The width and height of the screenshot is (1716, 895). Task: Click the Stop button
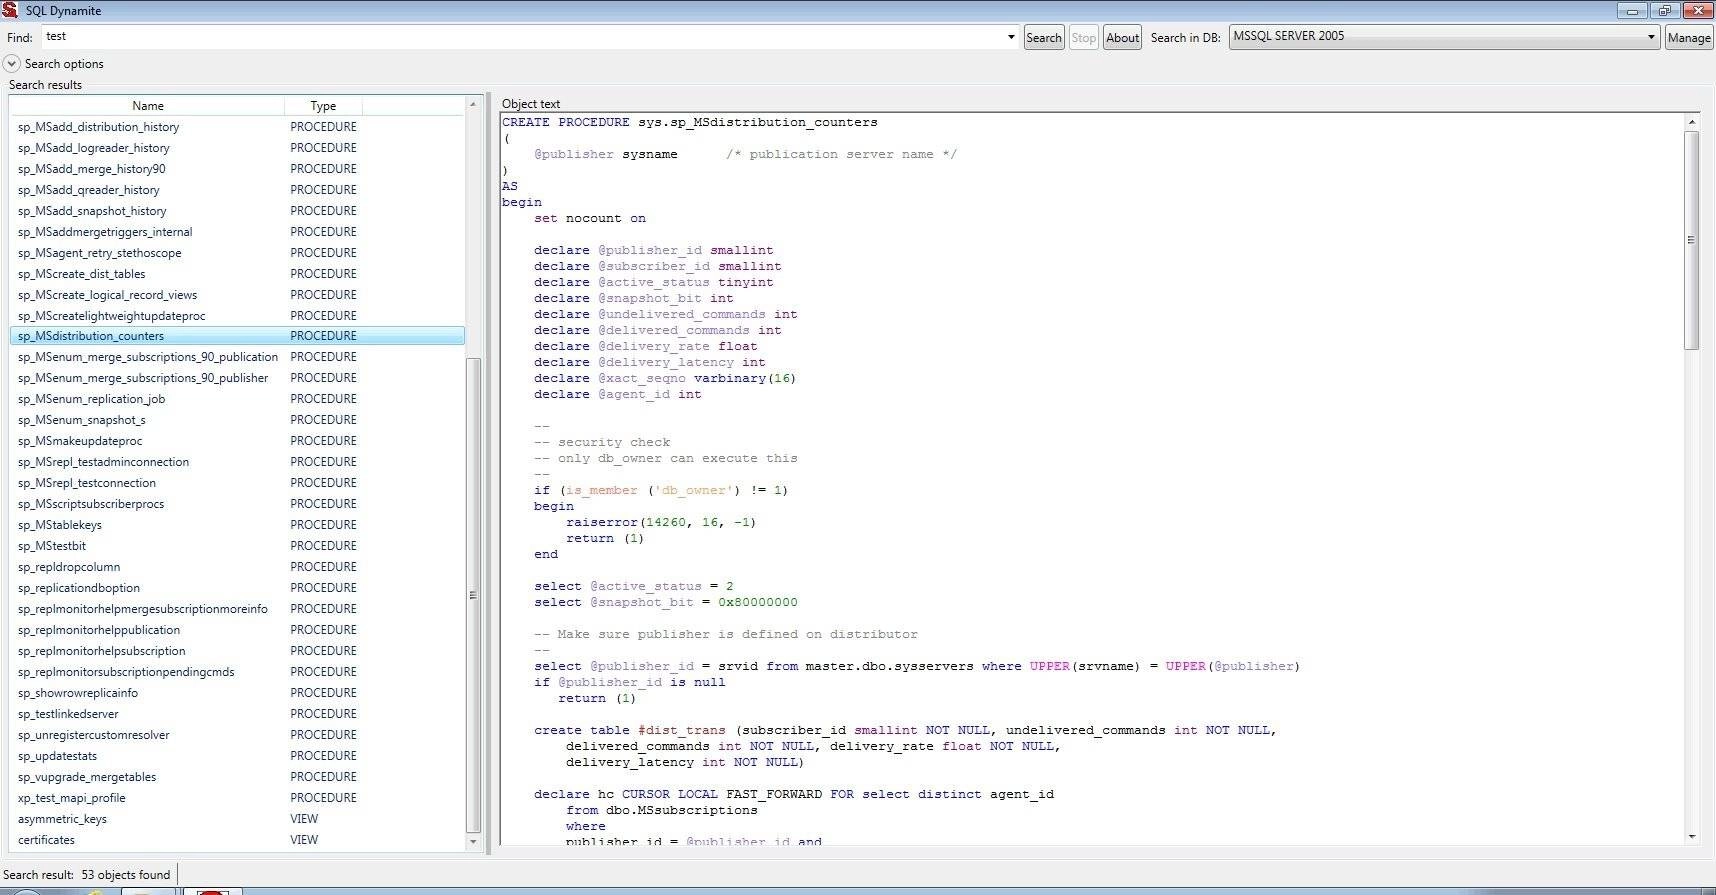1083,38
